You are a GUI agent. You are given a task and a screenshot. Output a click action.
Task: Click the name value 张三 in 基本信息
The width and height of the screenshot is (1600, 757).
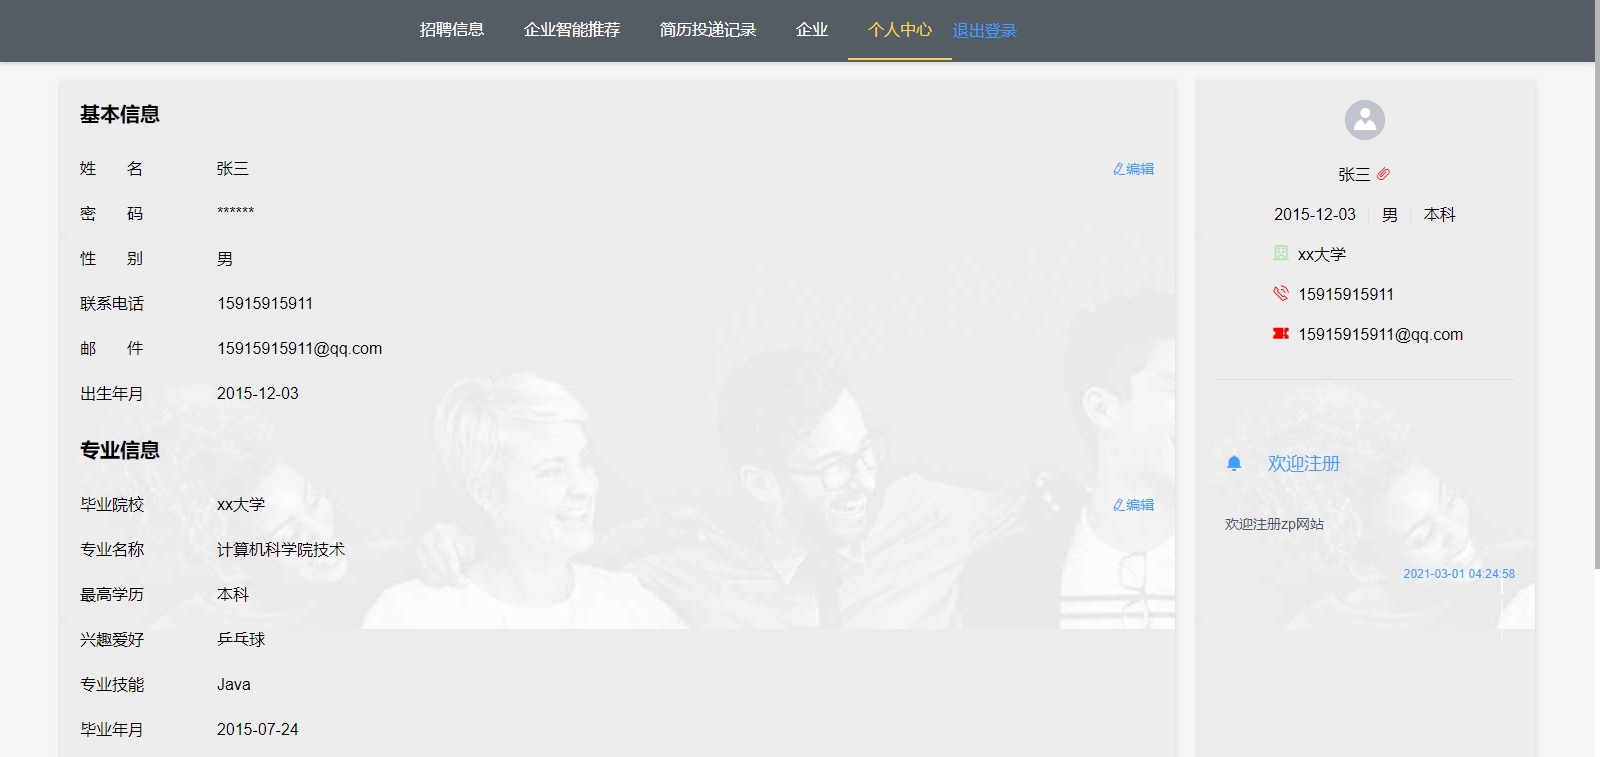click(x=233, y=169)
